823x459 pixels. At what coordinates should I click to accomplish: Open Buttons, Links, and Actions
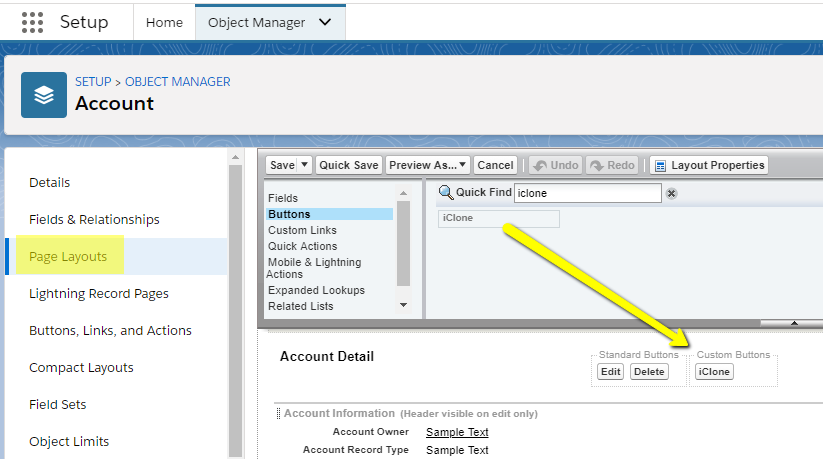click(x=110, y=330)
